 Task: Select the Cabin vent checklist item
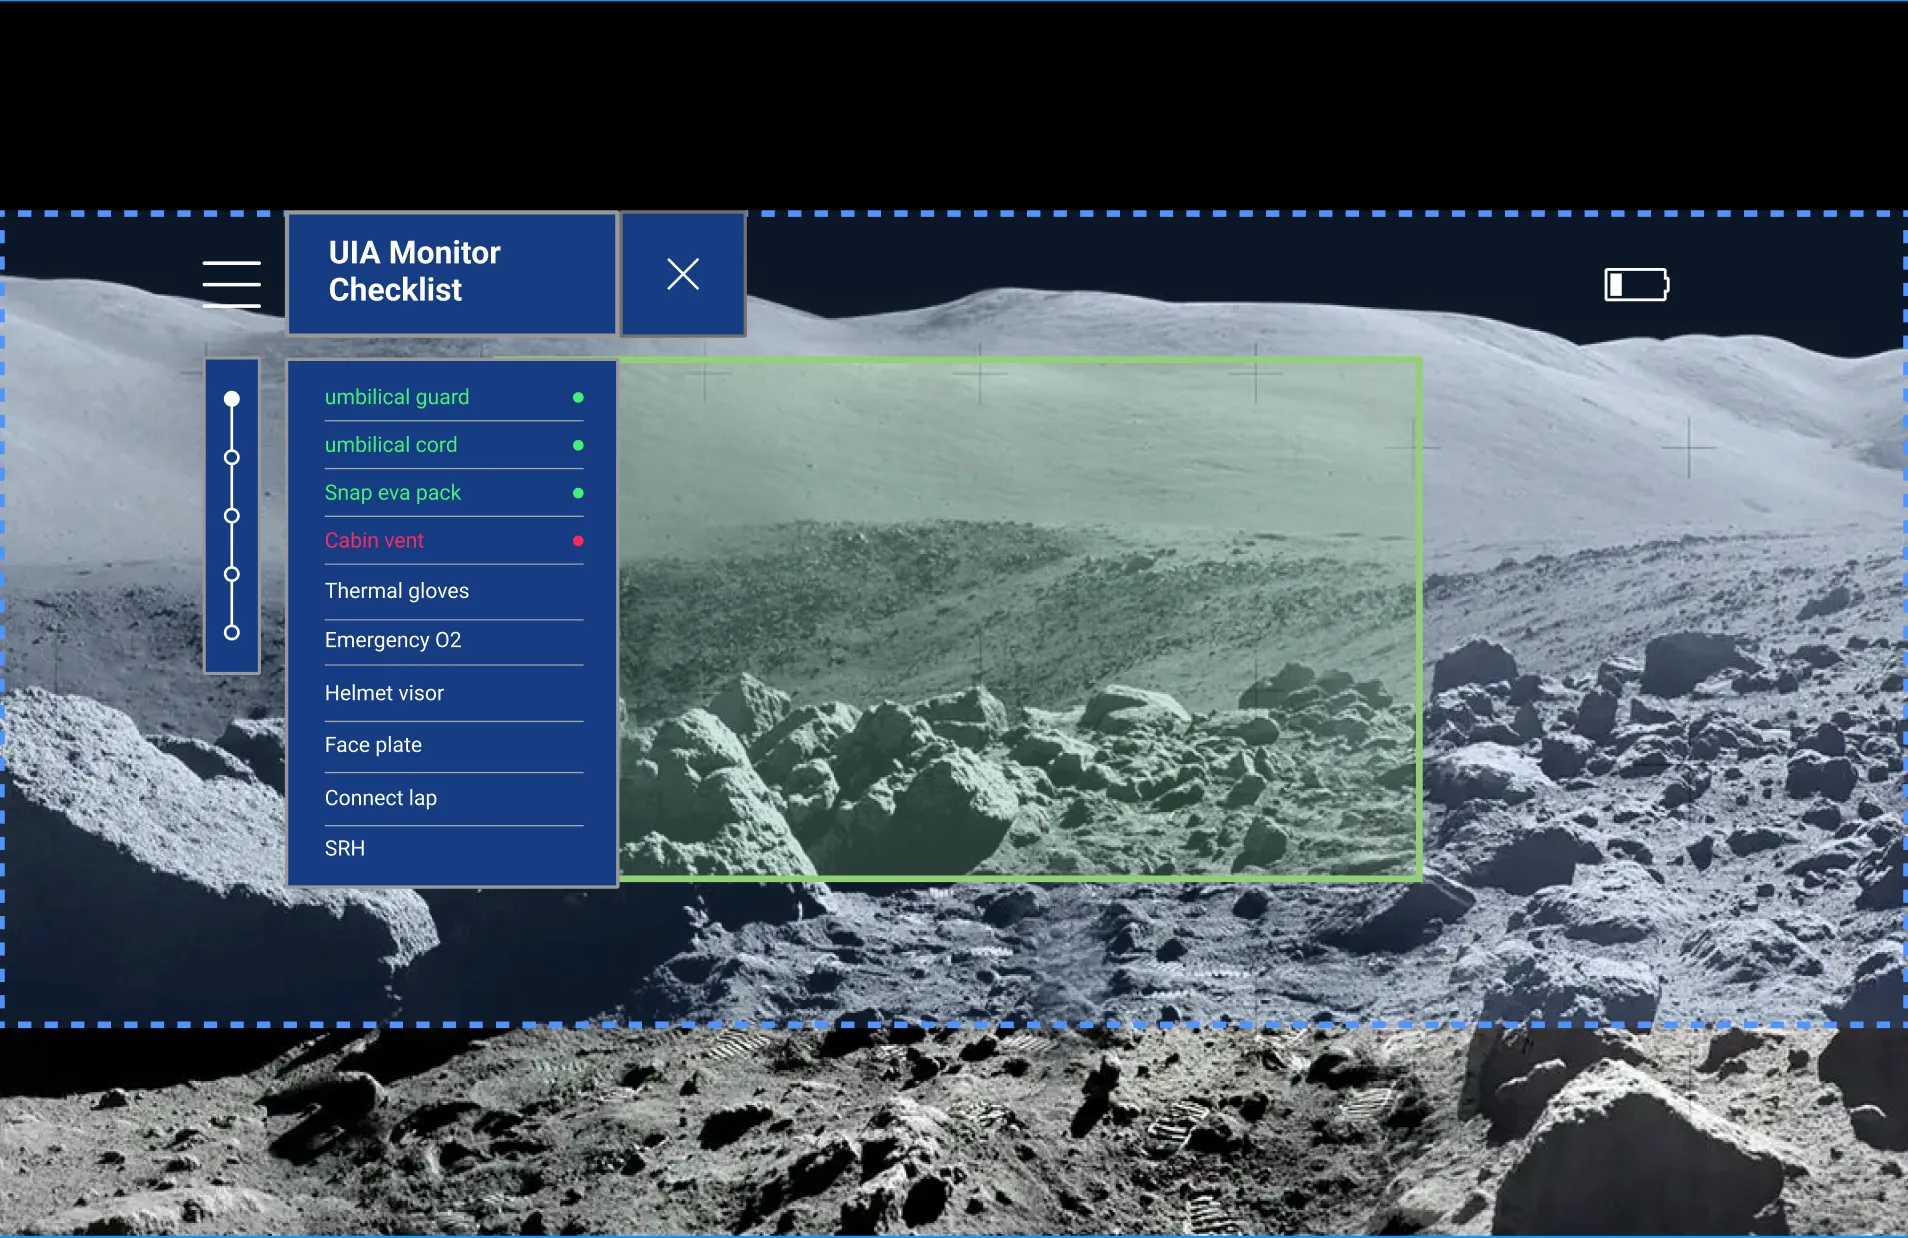click(x=454, y=541)
